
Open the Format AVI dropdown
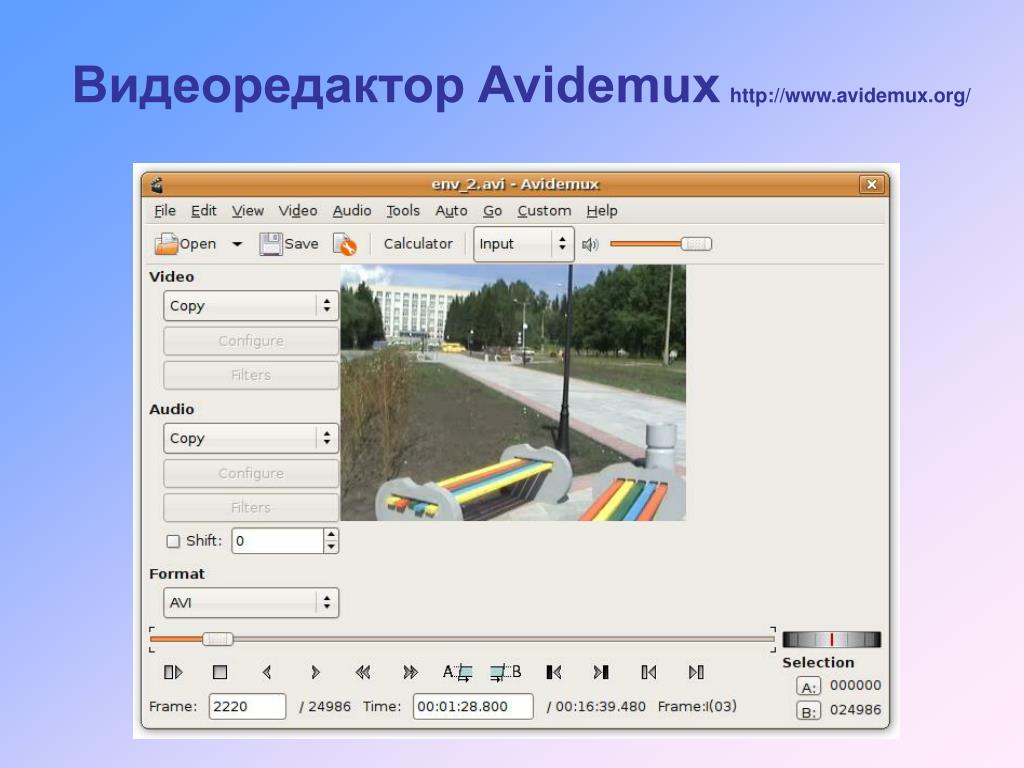(x=251, y=603)
